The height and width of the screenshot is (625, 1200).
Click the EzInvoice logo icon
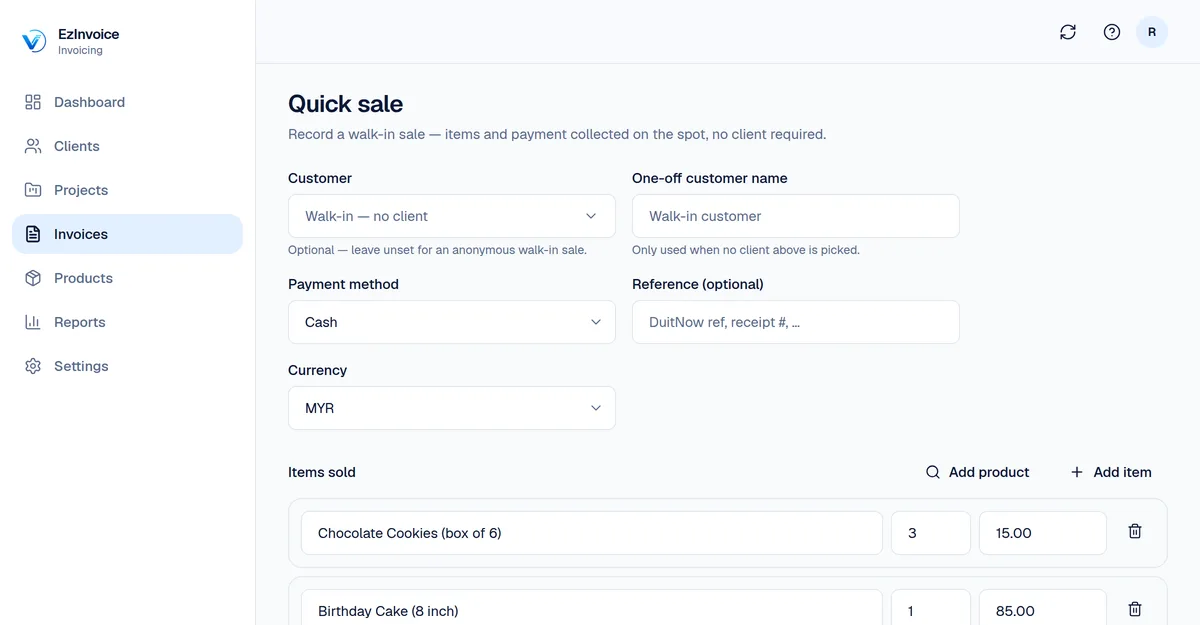click(34, 41)
